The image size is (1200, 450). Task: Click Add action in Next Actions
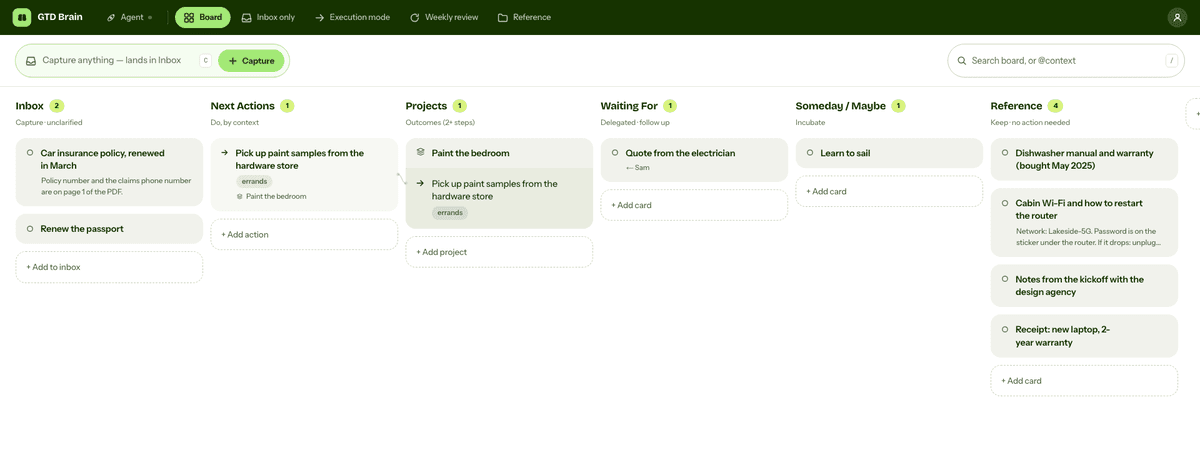304,234
